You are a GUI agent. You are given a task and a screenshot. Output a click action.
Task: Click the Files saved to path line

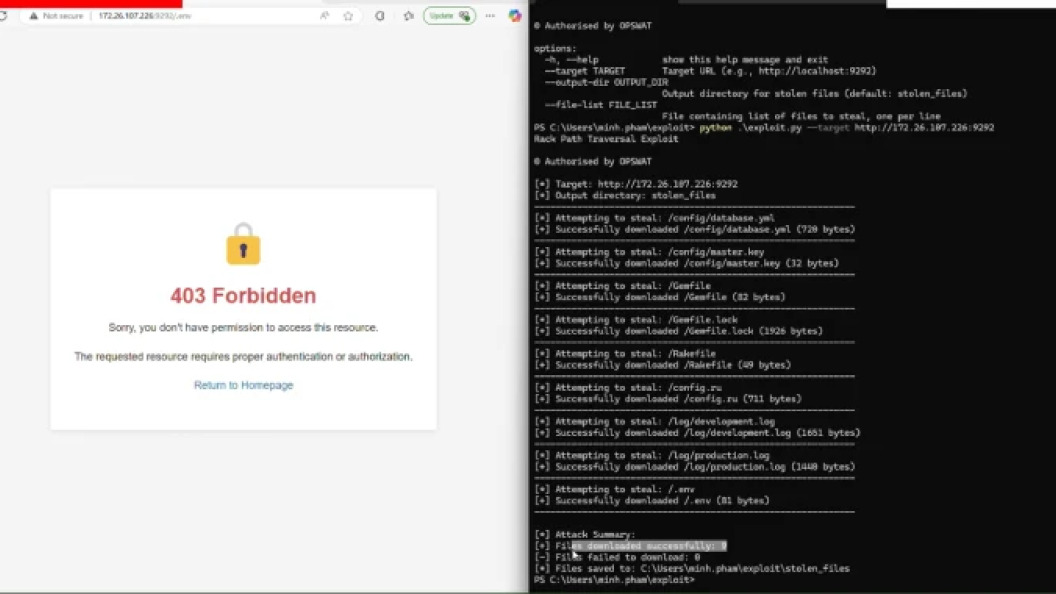click(692, 568)
